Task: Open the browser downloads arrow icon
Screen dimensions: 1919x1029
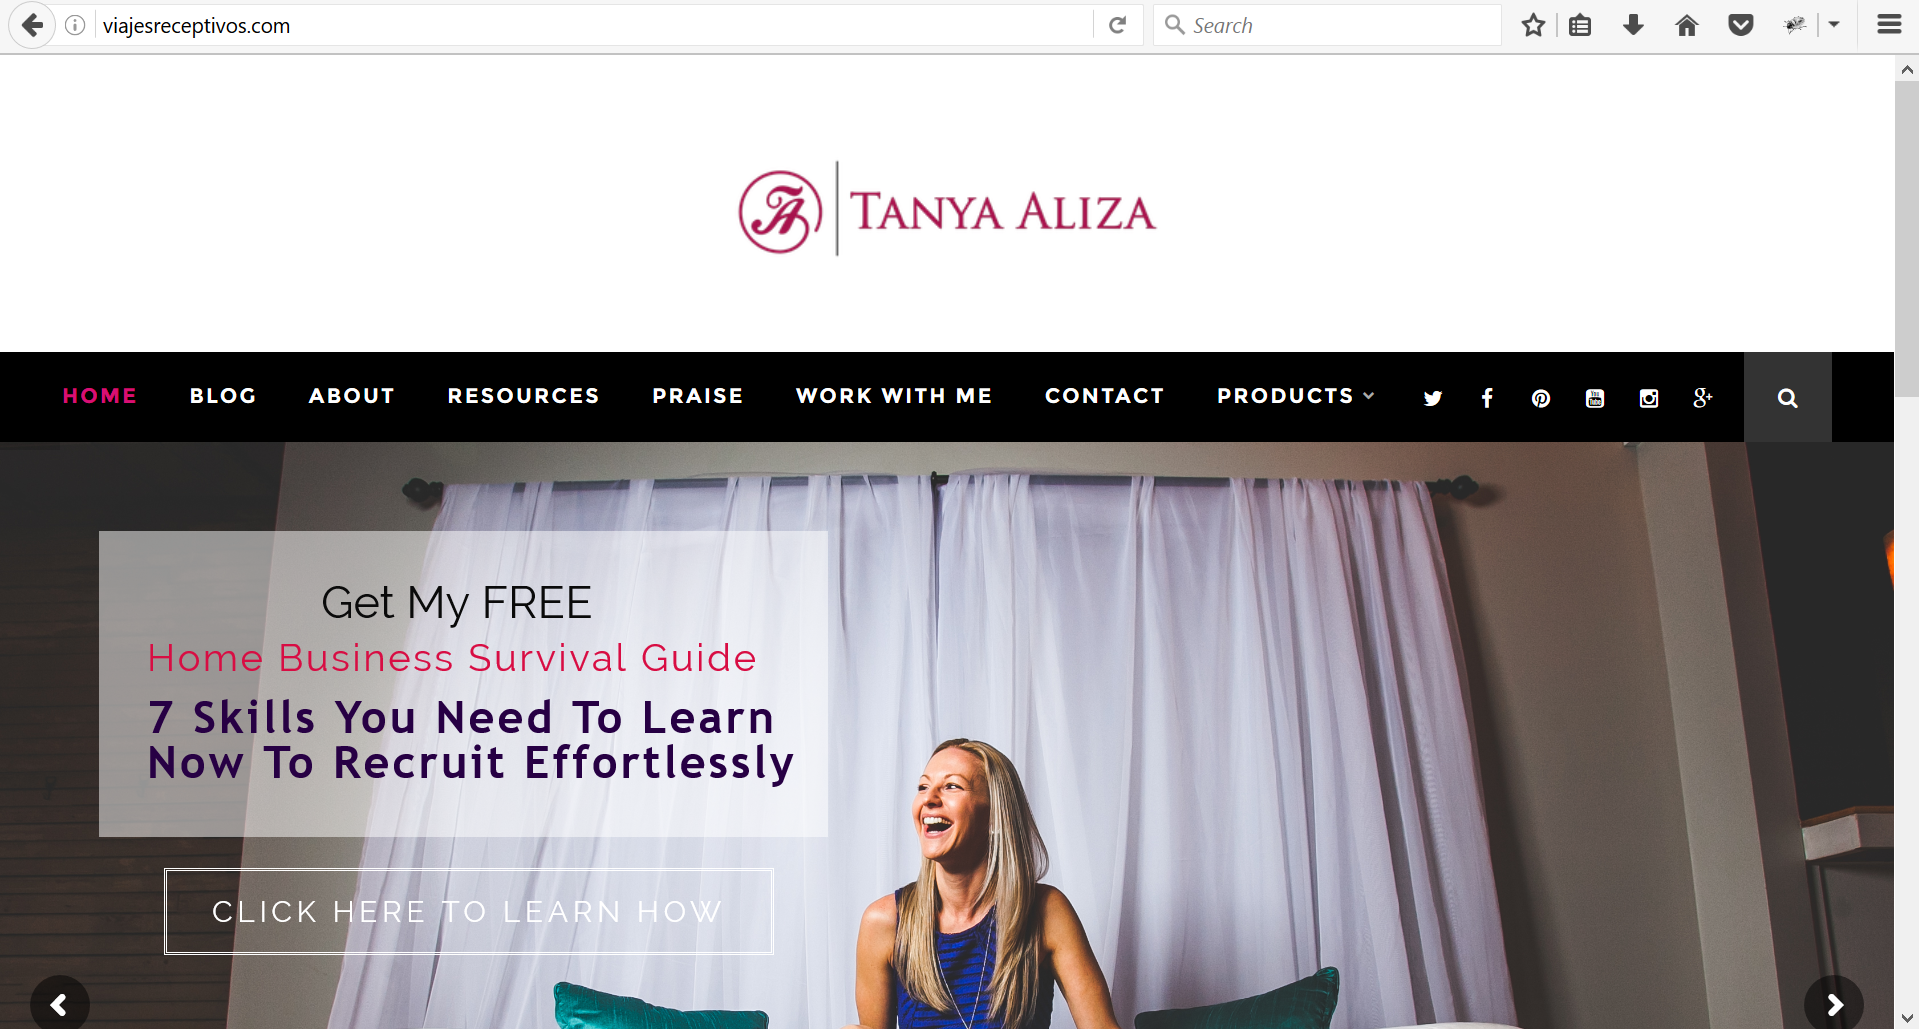Action: tap(1633, 25)
